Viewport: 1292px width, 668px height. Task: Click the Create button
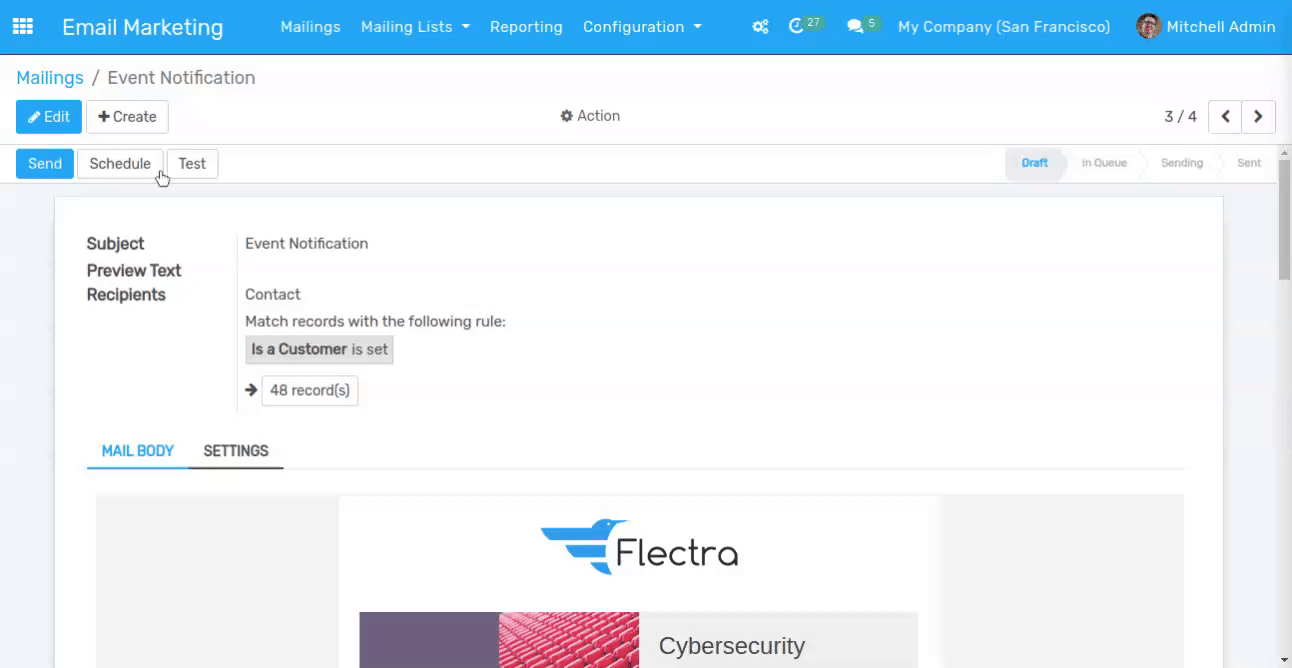pos(127,117)
